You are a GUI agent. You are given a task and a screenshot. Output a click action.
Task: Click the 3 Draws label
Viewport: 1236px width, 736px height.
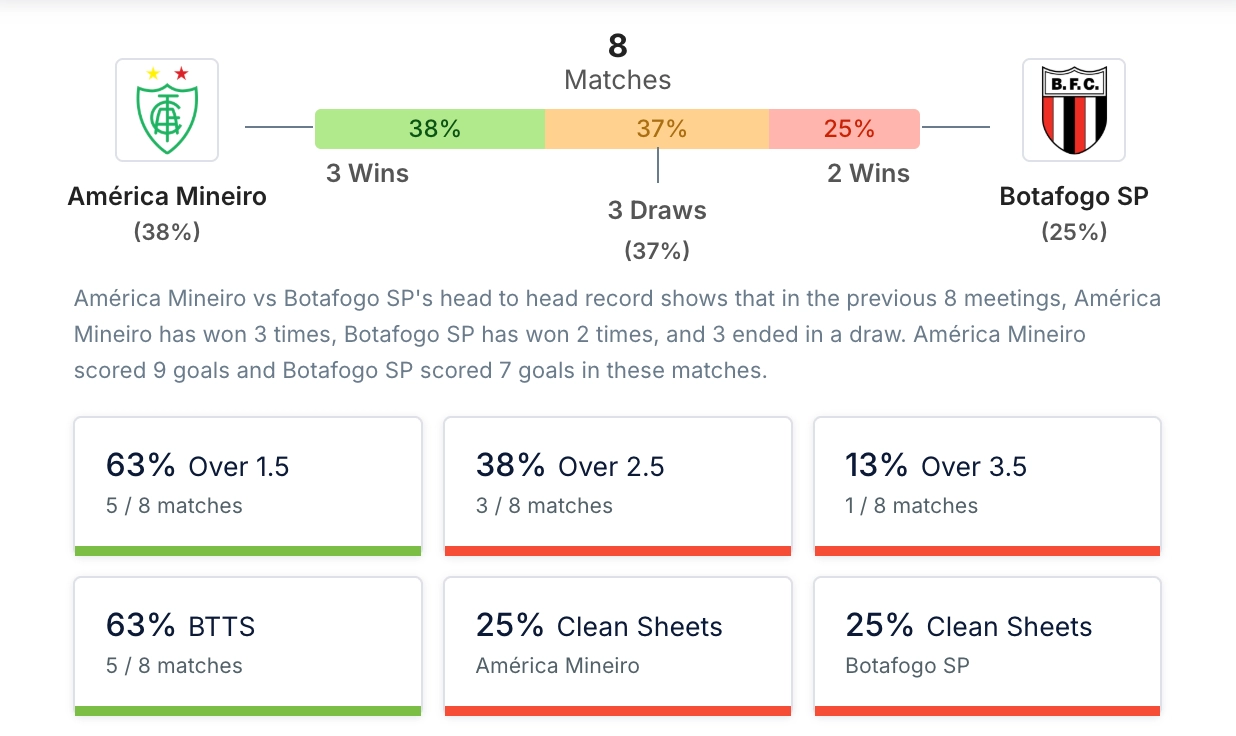pyautogui.click(x=657, y=211)
